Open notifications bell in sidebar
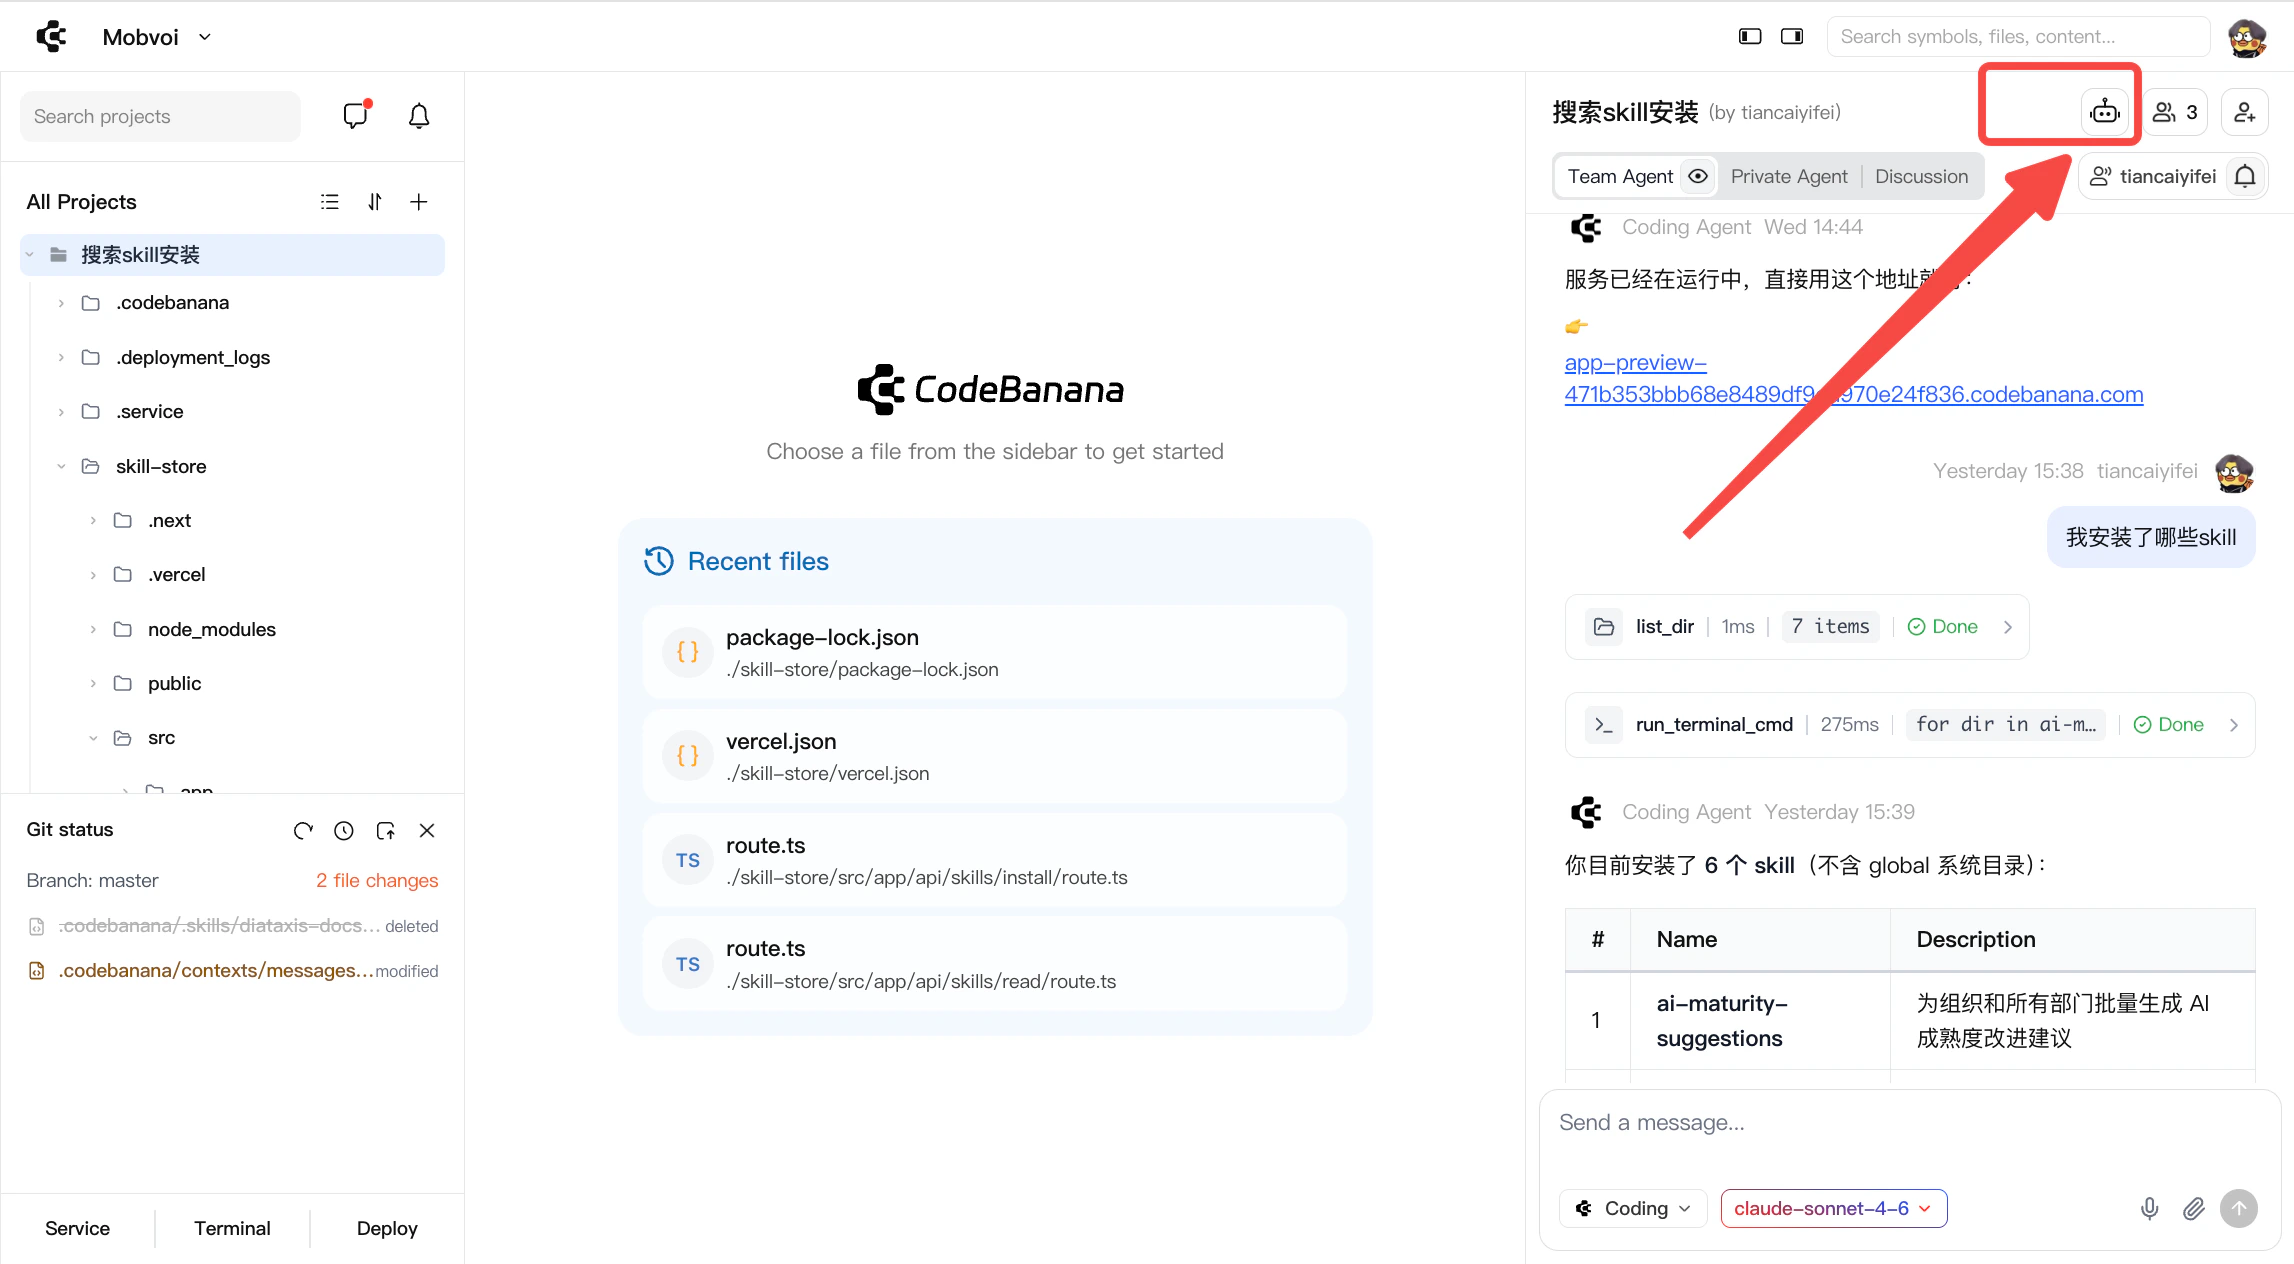Image resolution: width=2294 pixels, height=1264 pixels. pos(419,116)
